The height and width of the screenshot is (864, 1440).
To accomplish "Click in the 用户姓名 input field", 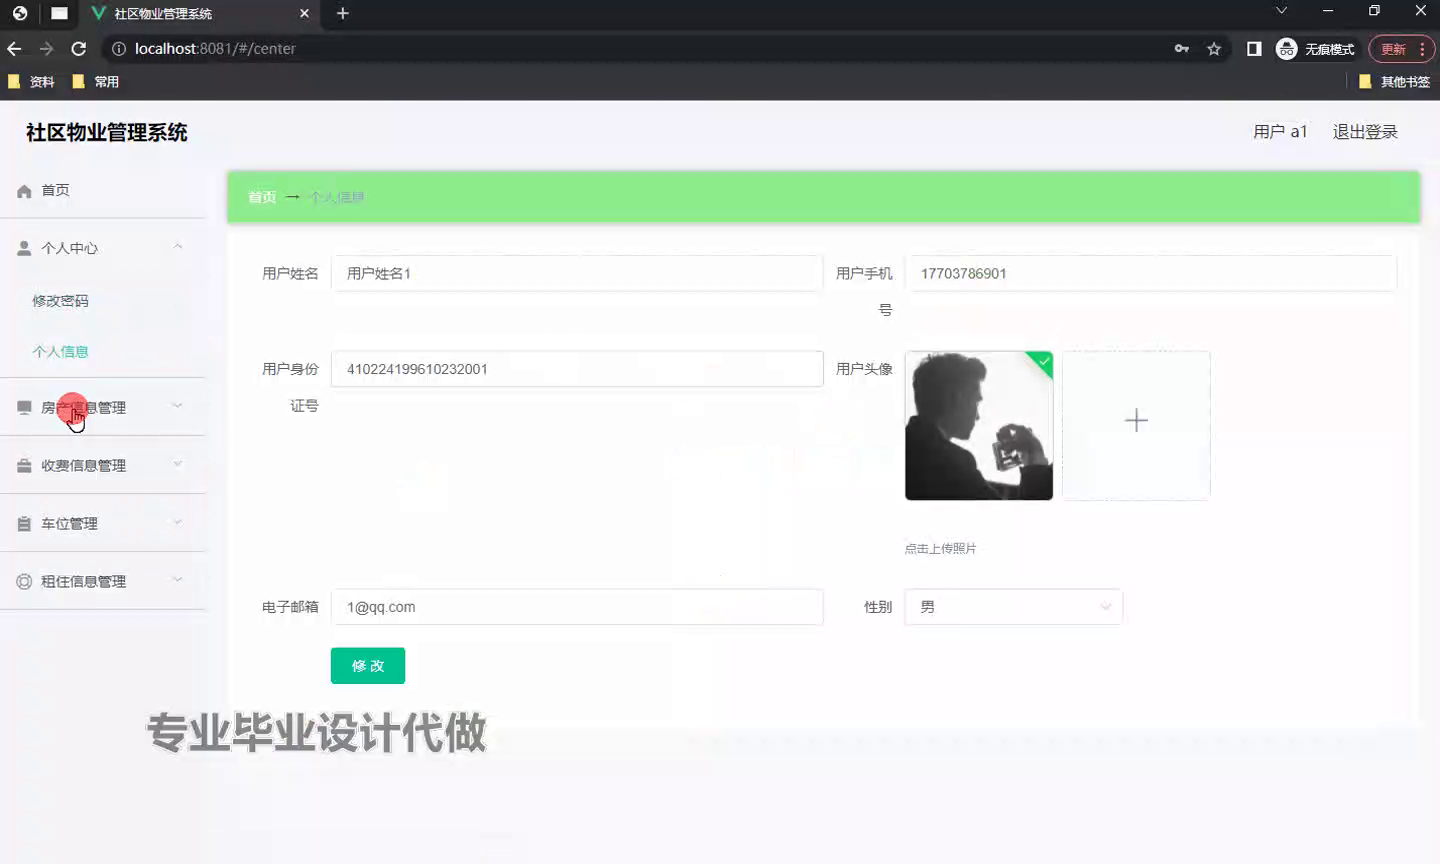I will pyautogui.click(x=577, y=273).
